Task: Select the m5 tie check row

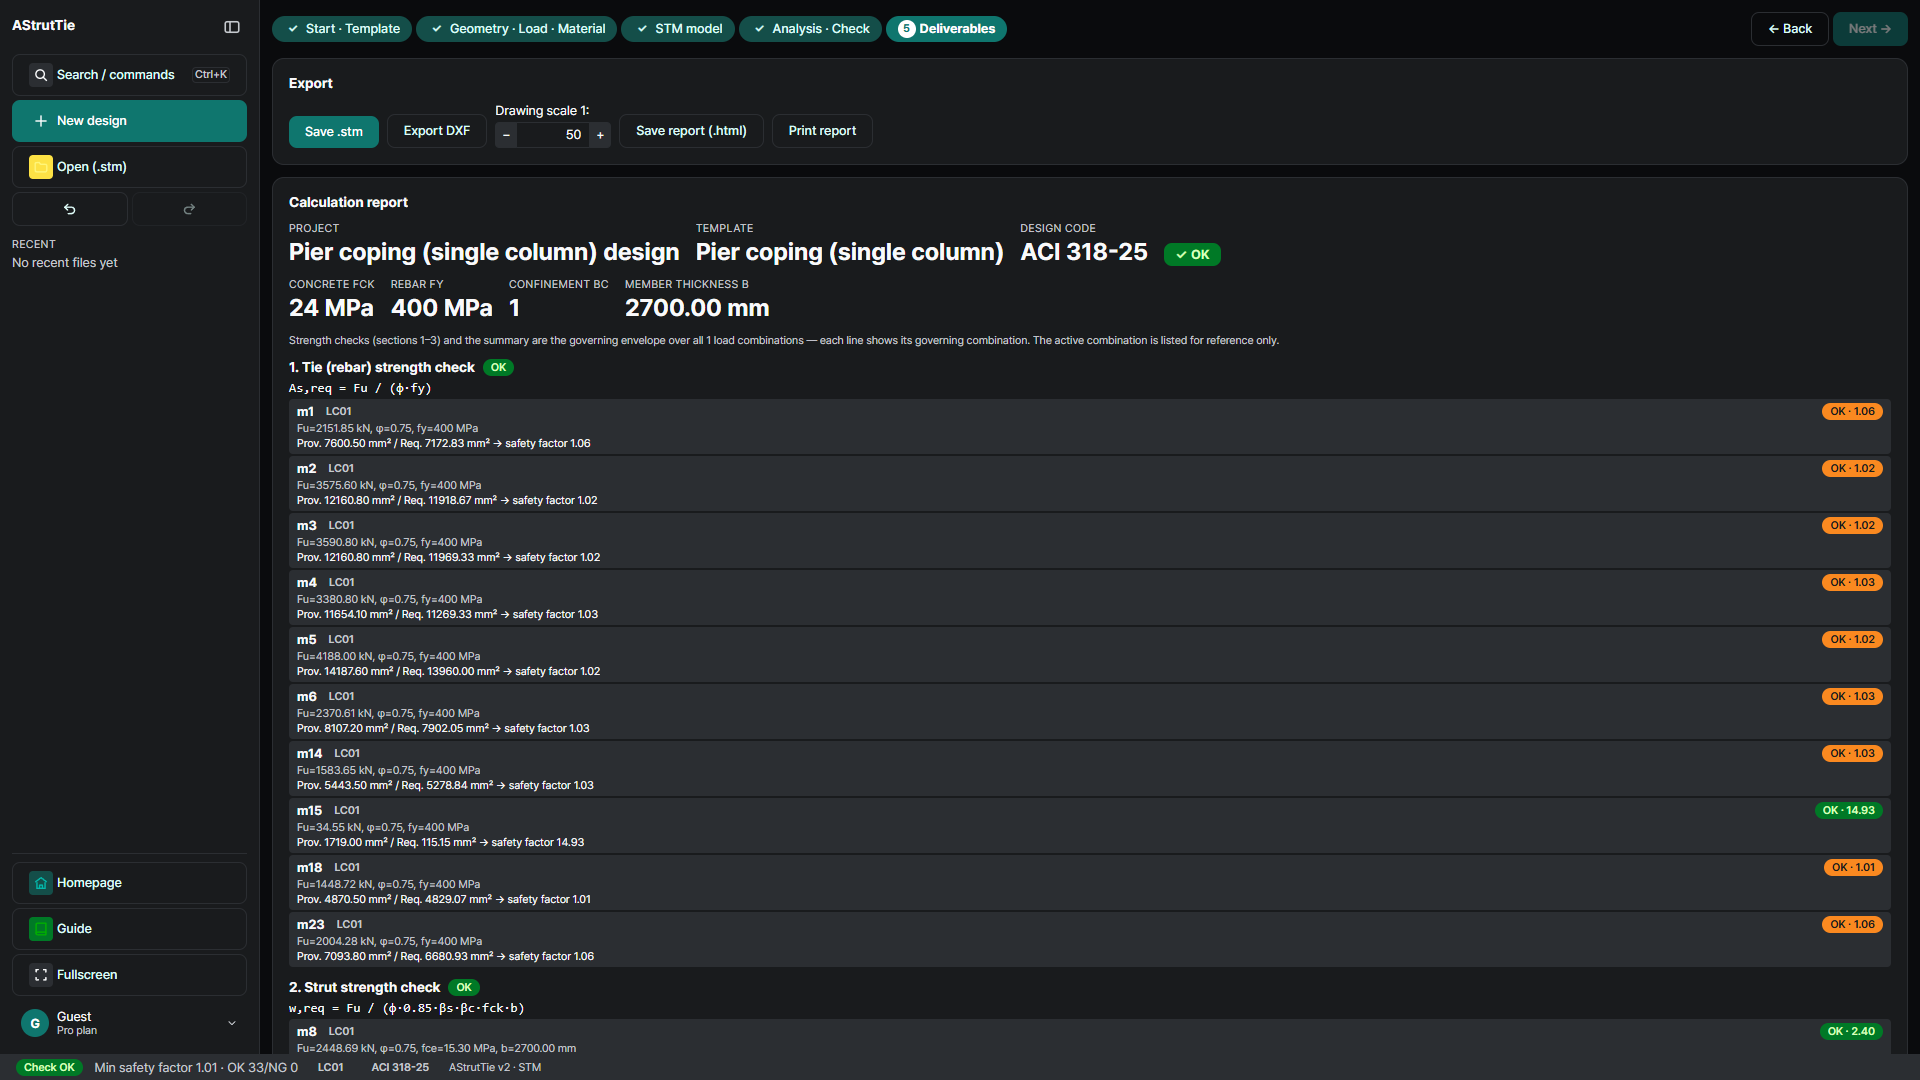Action: 1089,655
